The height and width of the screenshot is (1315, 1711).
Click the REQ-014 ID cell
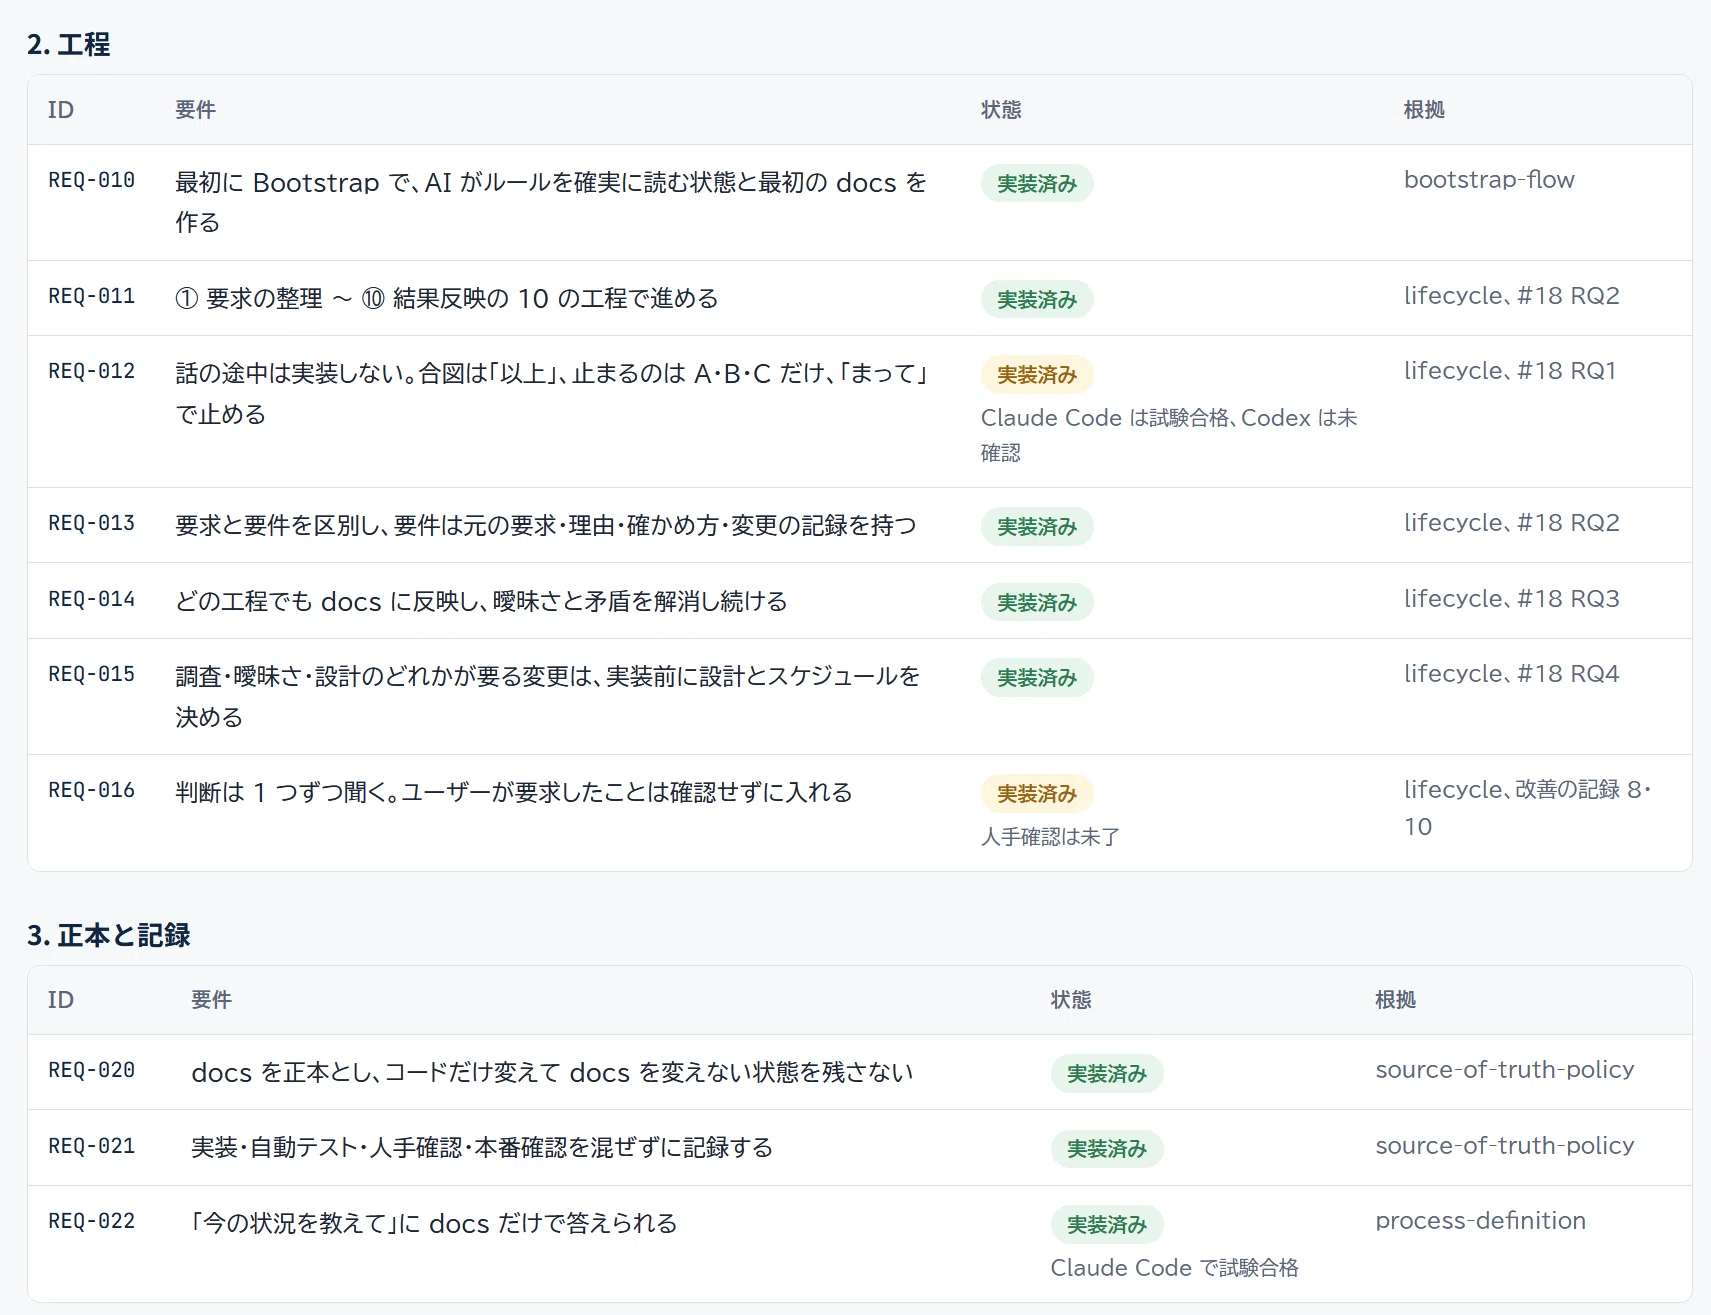(91, 599)
